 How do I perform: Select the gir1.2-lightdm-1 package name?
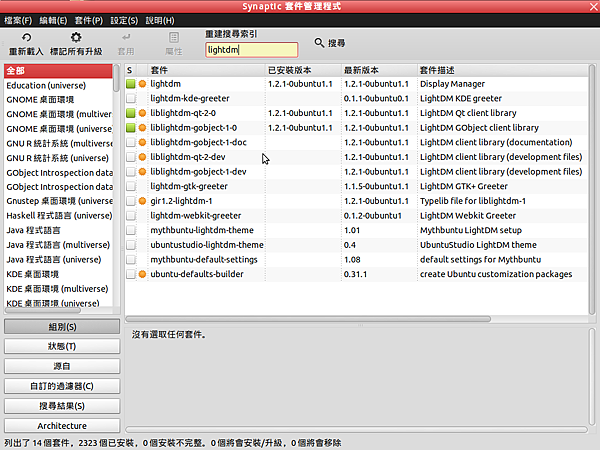(x=181, y=201)
